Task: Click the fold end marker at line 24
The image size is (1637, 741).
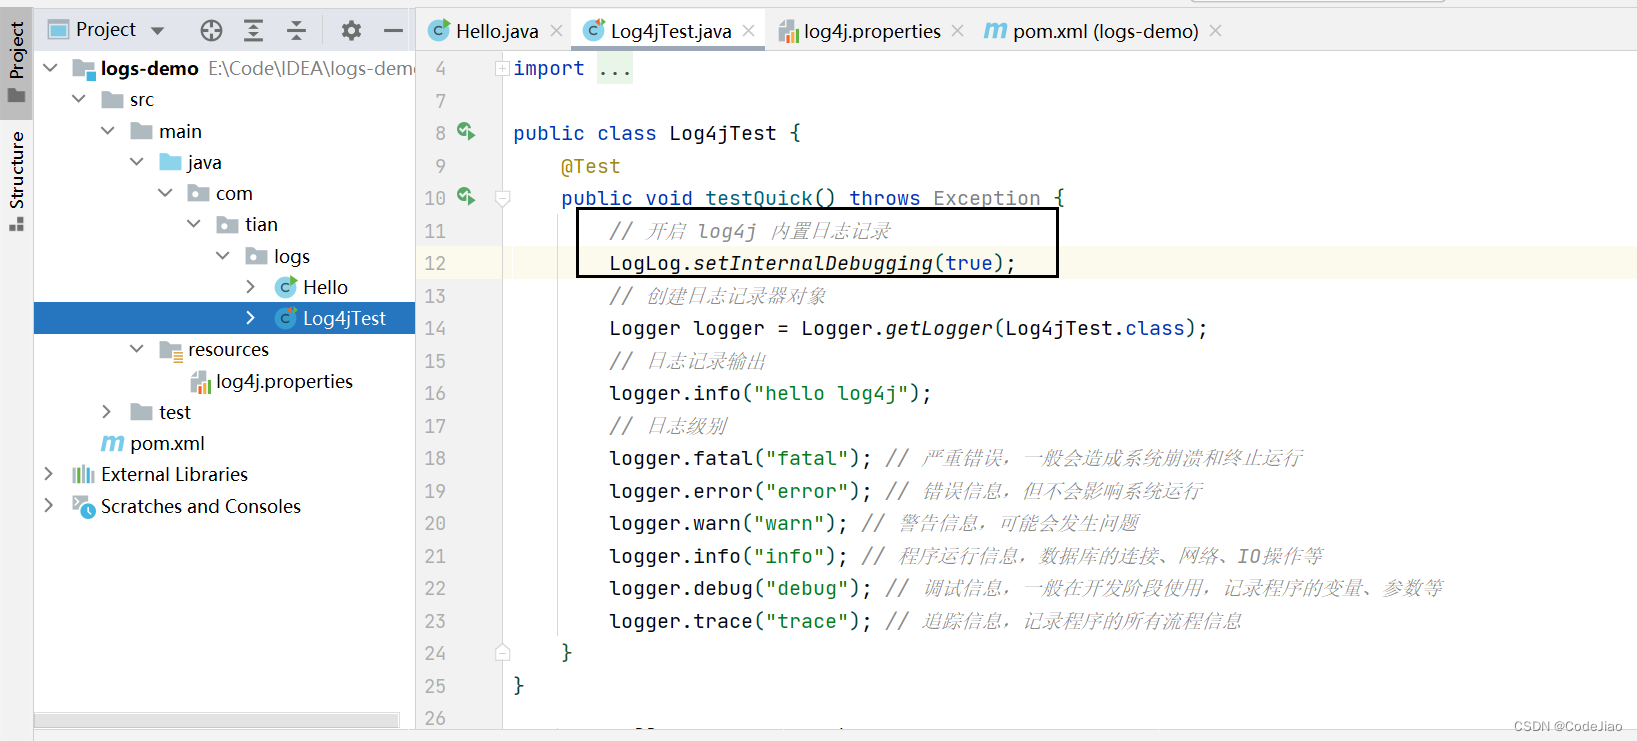Action: tap(502, 653)
